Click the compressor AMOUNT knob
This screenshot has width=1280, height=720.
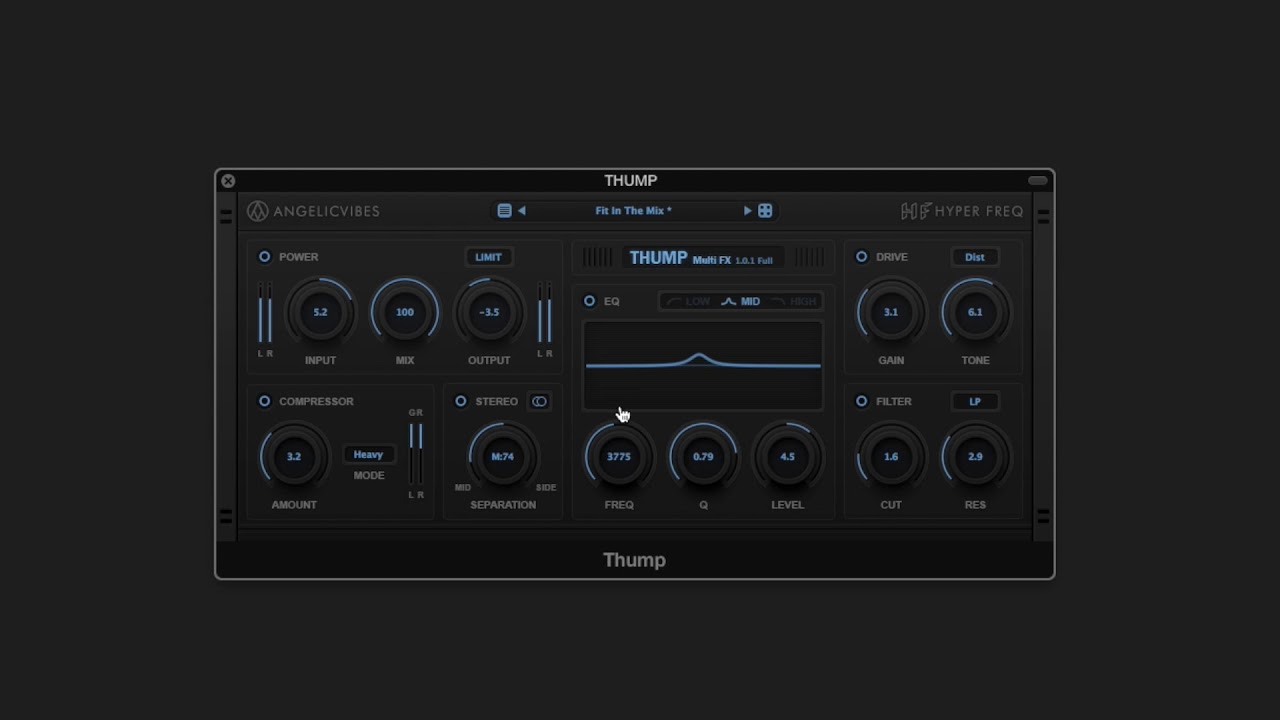[294, 456]
